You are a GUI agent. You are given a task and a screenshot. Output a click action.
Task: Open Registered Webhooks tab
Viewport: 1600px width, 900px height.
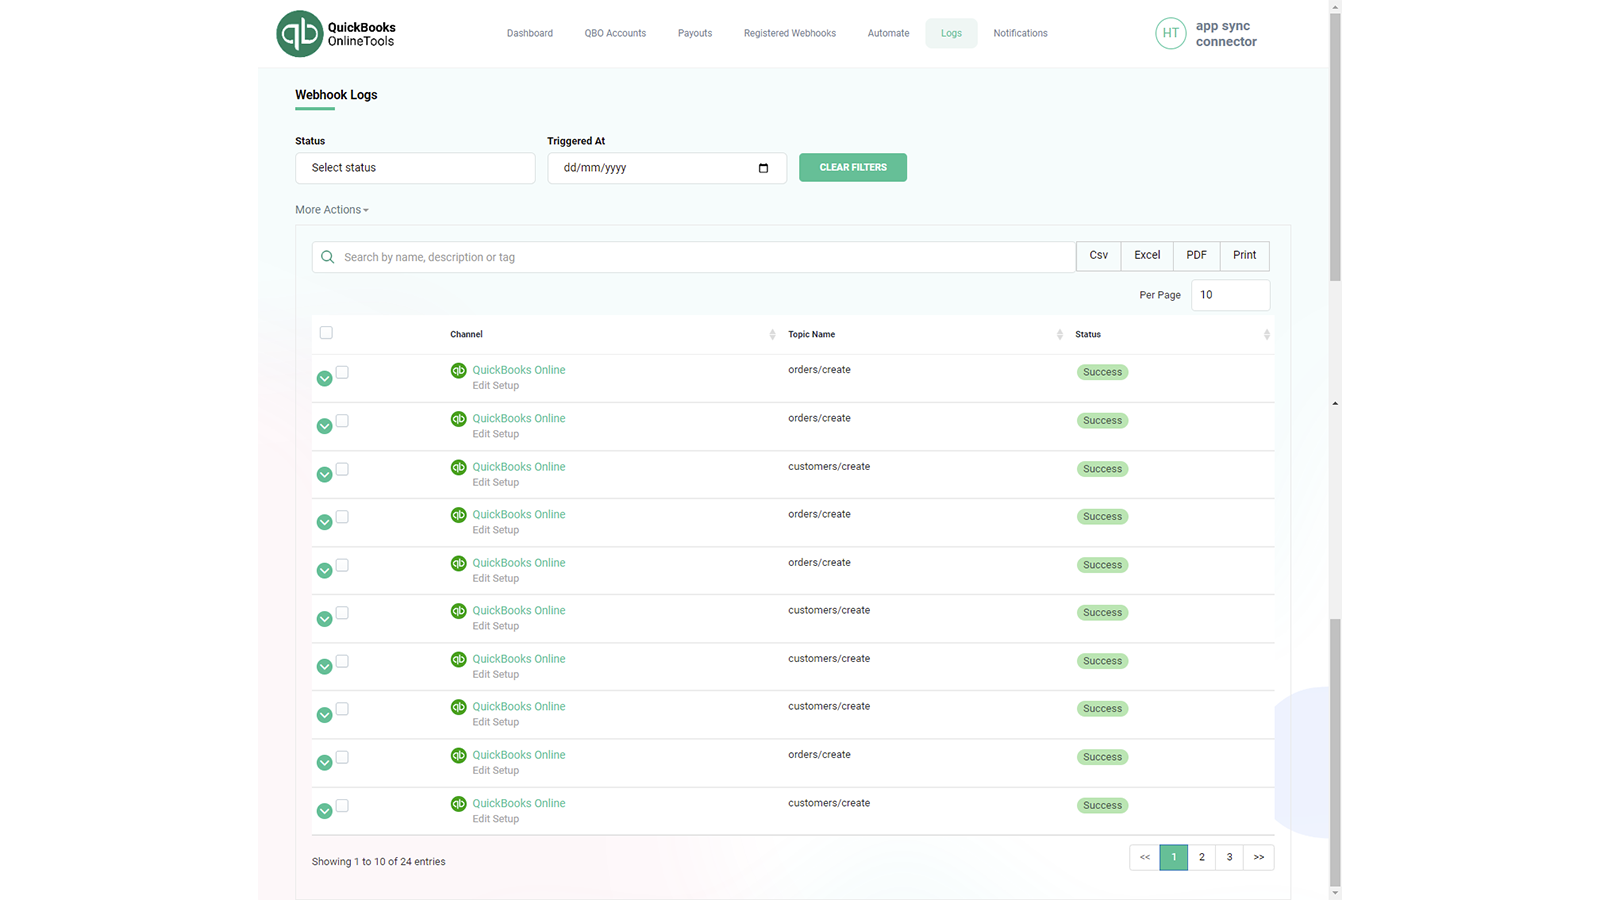[790, 33]
